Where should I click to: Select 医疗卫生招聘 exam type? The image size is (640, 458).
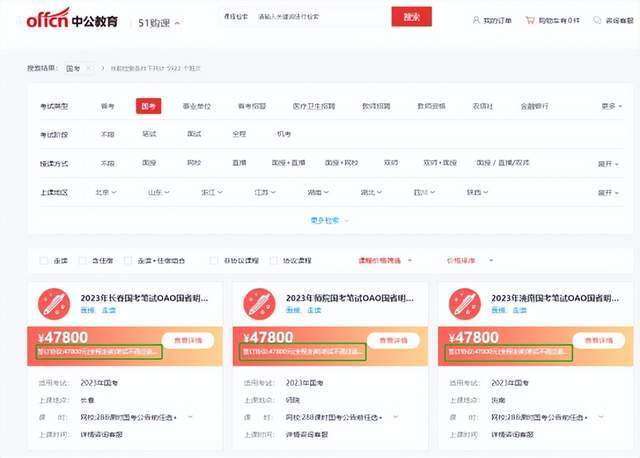point(314,105)
